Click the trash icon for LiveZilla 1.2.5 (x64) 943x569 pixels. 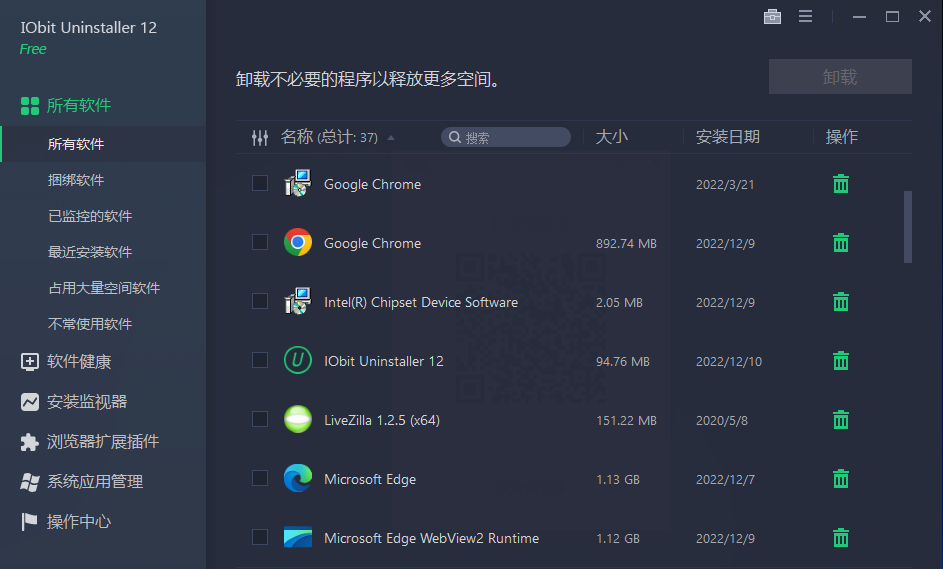(841, 420)
